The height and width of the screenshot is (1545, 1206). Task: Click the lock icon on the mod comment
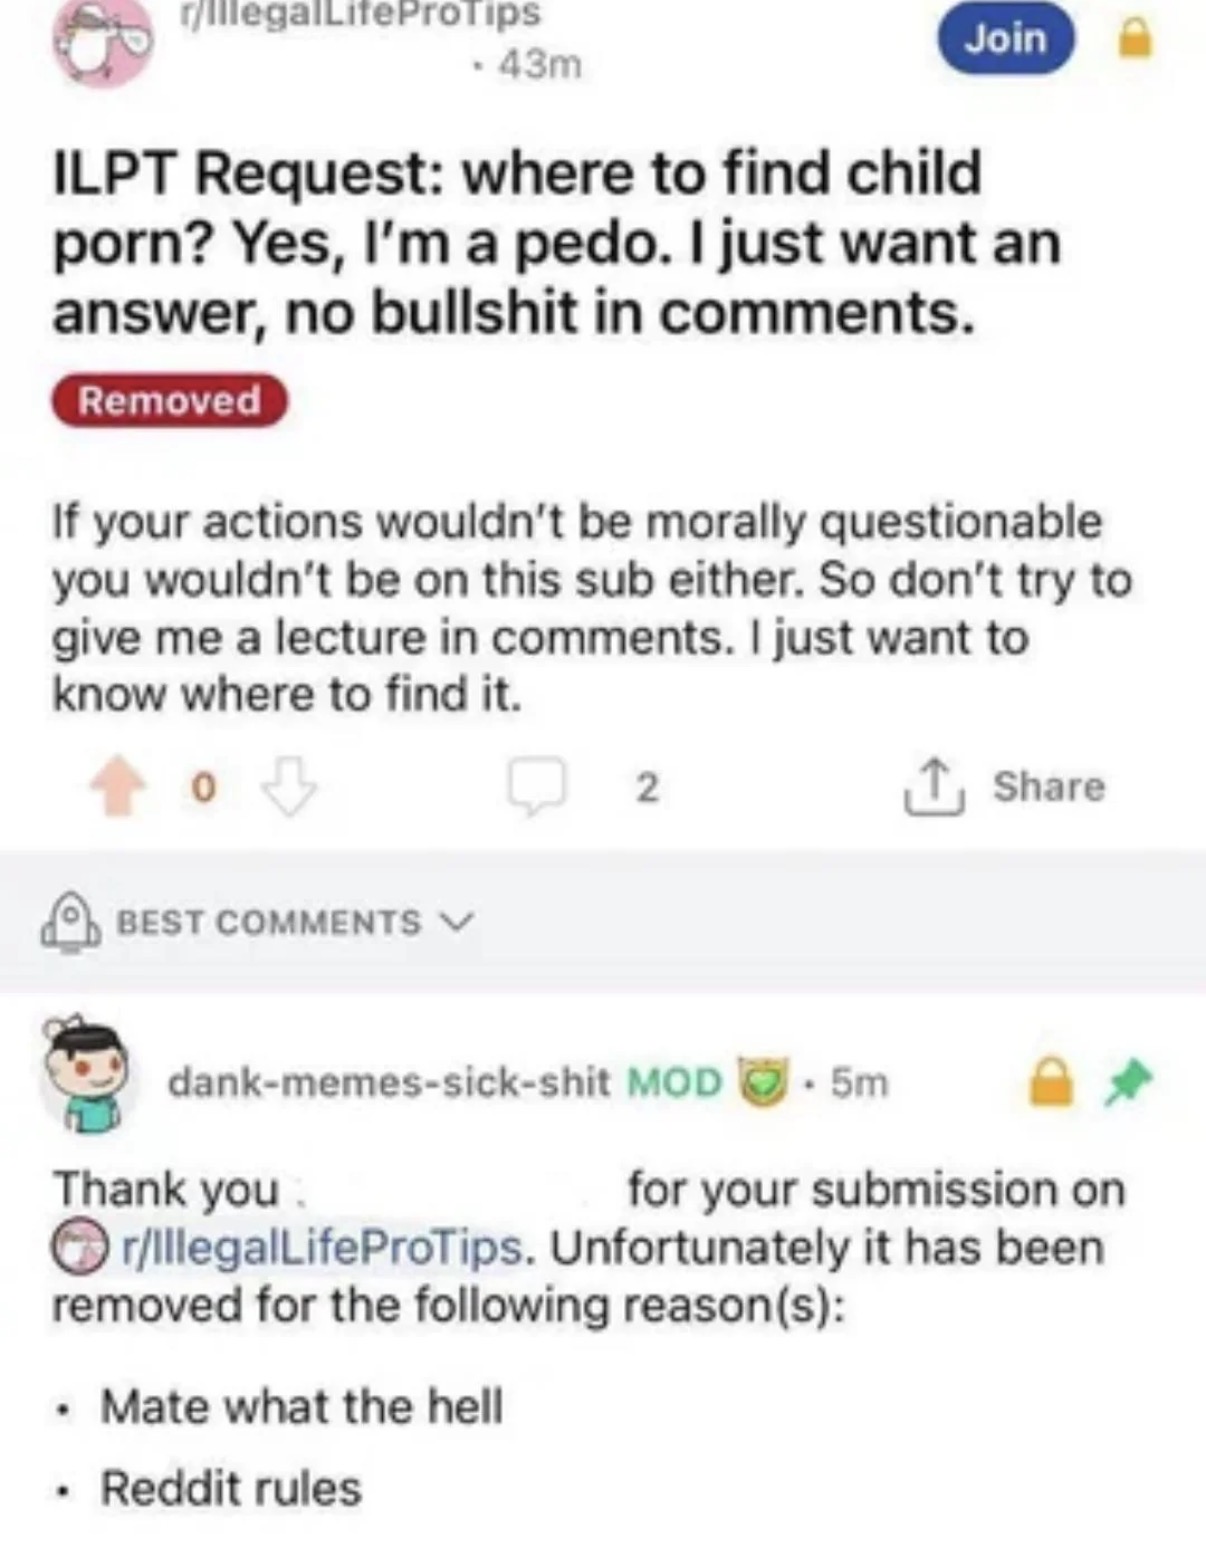click(1050, 1083)
